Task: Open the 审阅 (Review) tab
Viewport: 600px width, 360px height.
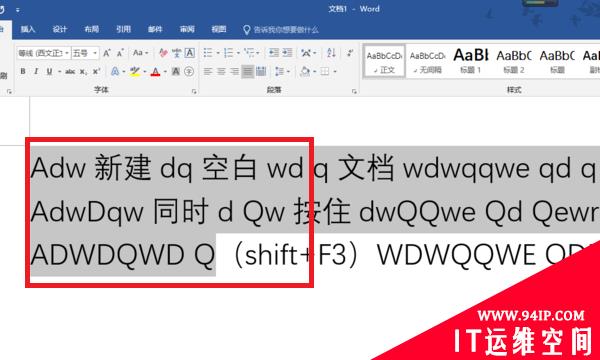Action: tap(187, 29)
